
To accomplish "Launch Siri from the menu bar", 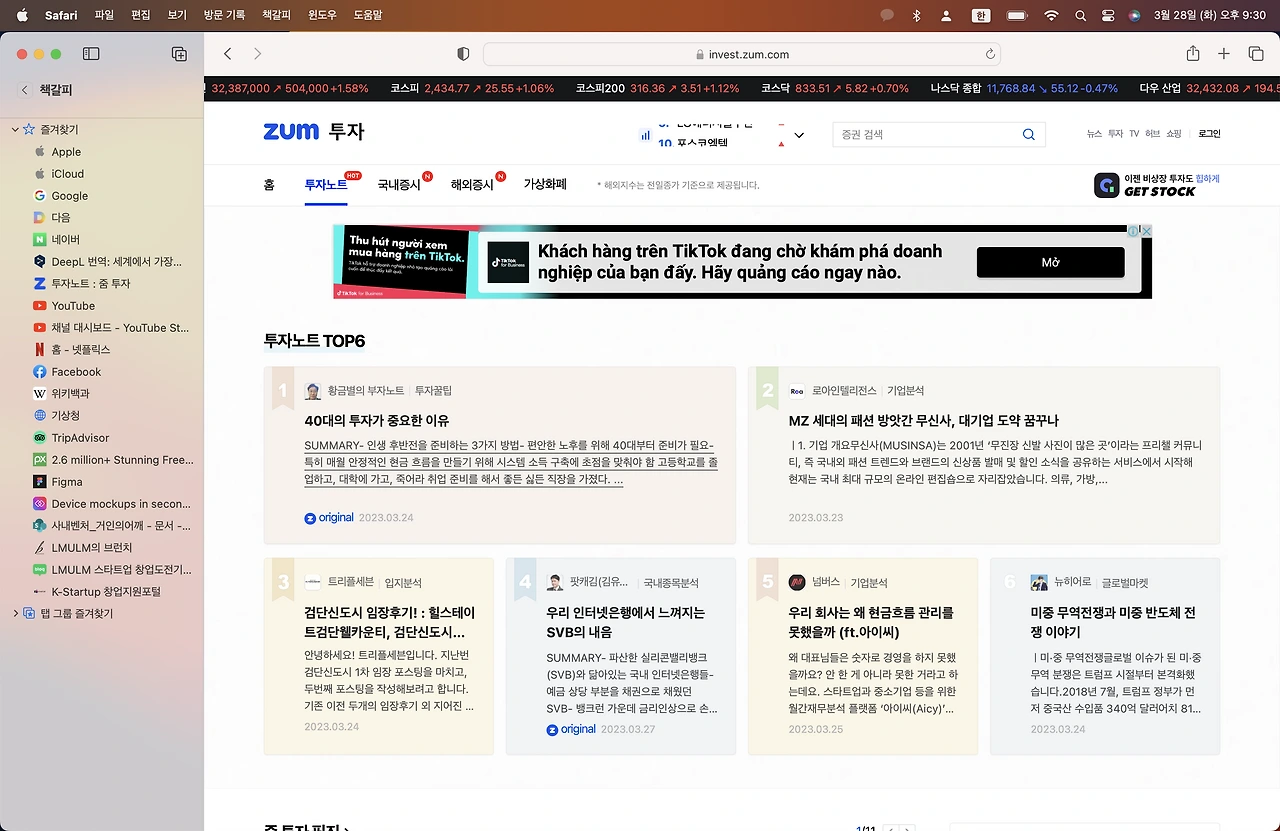I will (1134, 16).
